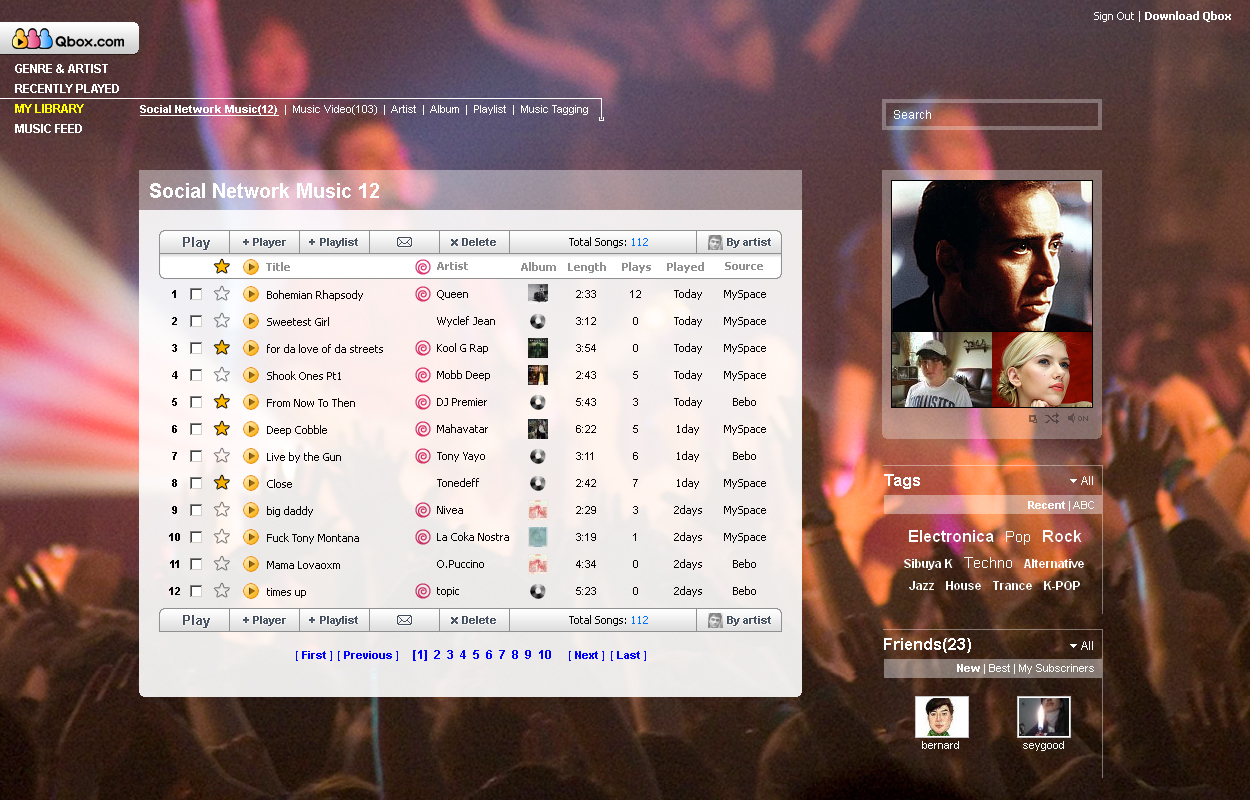Click the top By artist sort button
Screen dimensions: 1250x800
(x=739, y=242)
